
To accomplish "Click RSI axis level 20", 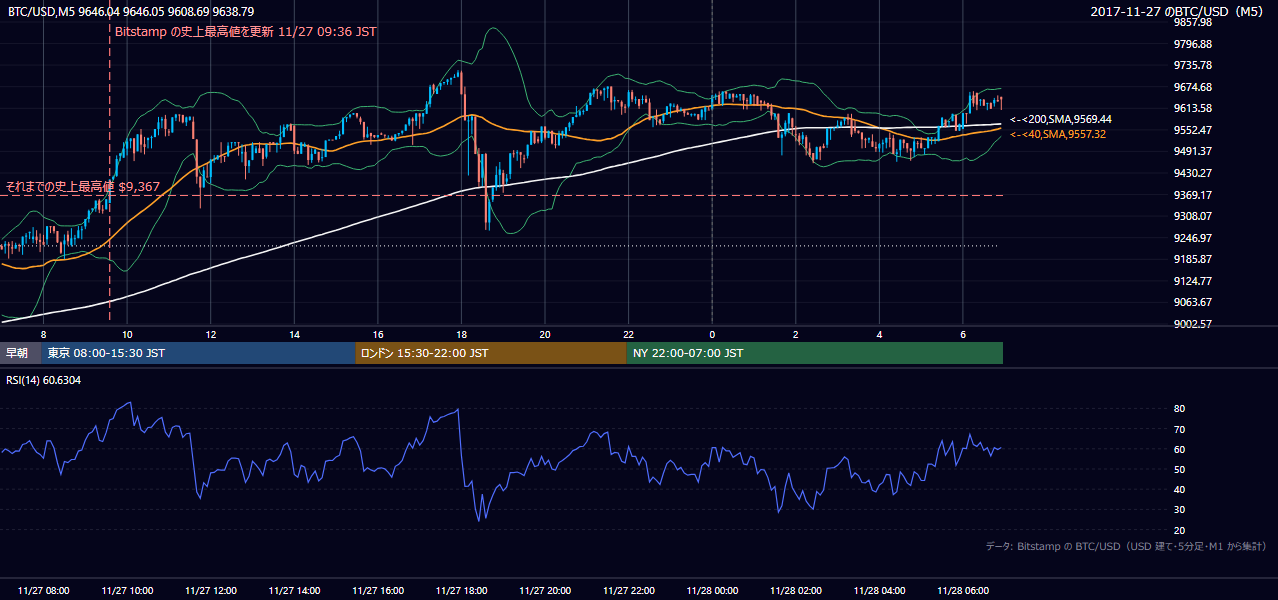I will click(x=1179, y=530).
